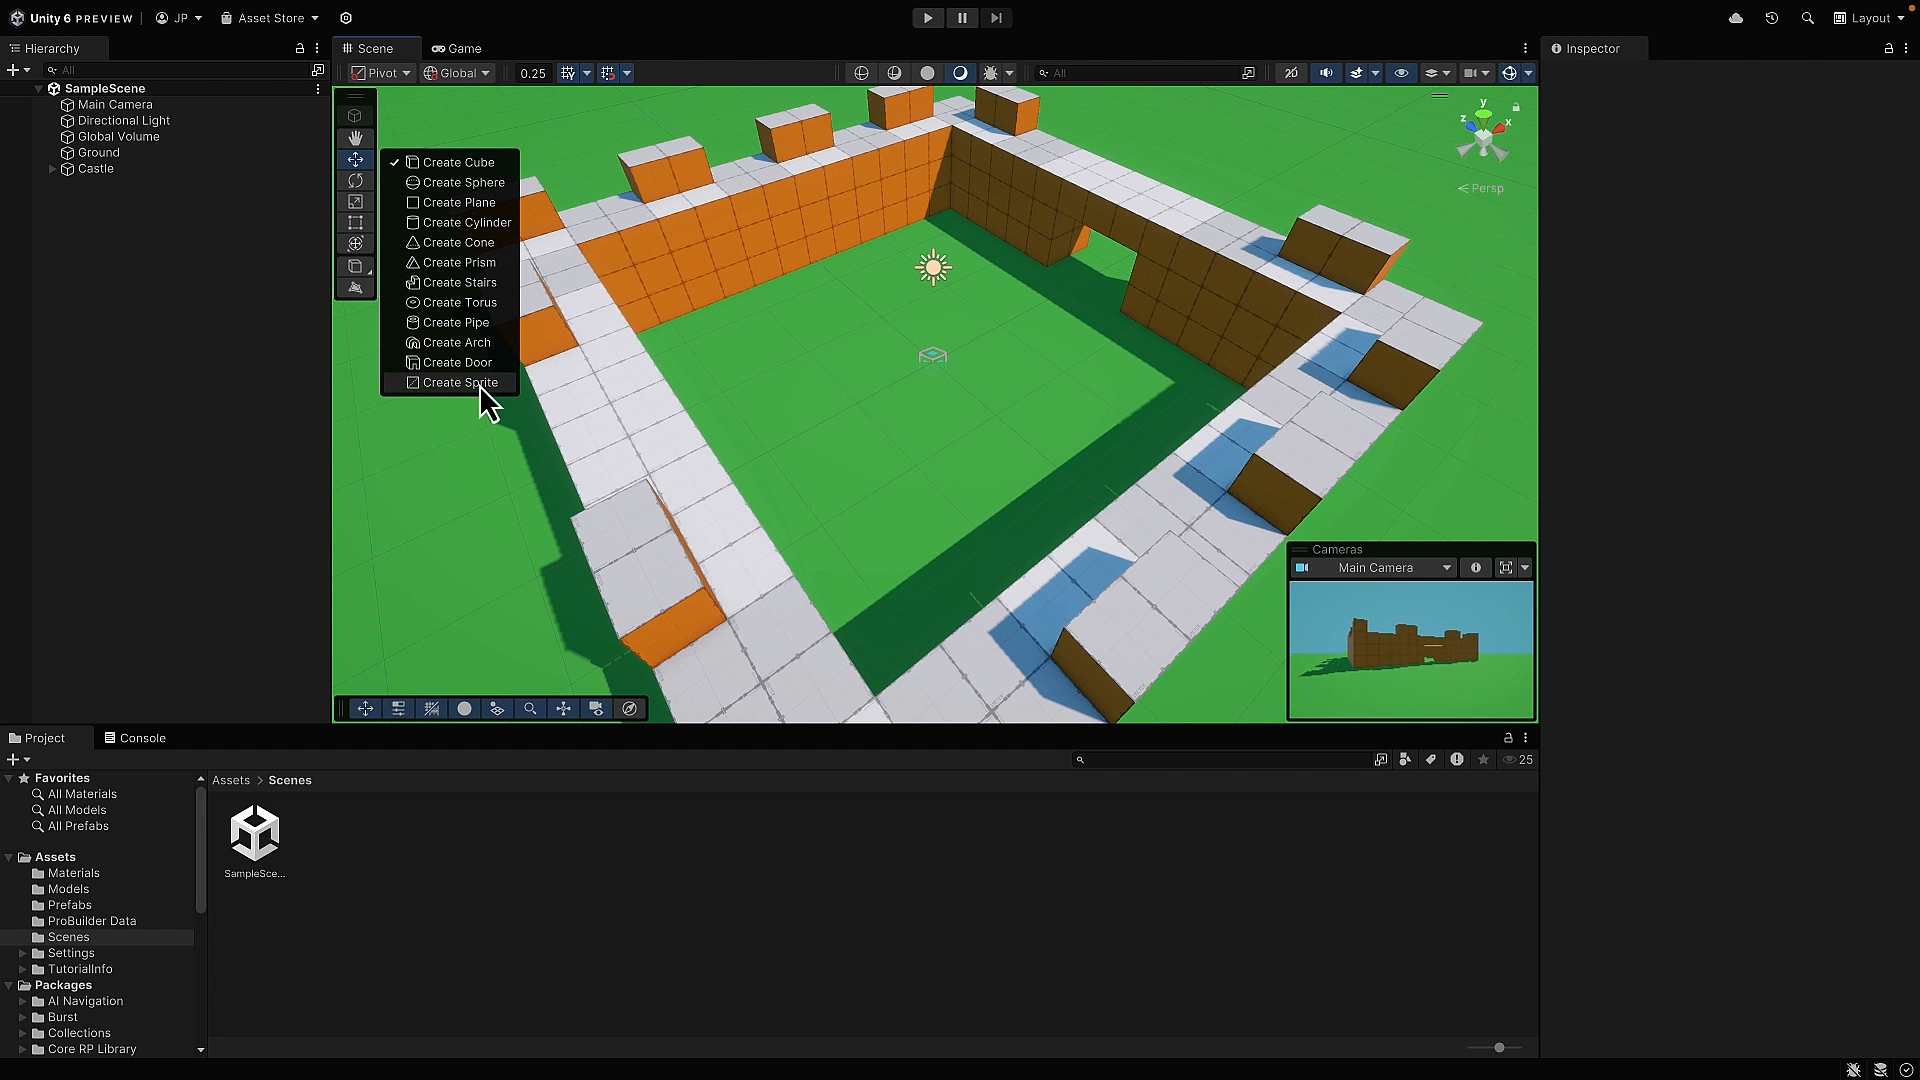Click the Assets breadcrumb link
The image size is (1920, 1080).
(x=230, y=780)
